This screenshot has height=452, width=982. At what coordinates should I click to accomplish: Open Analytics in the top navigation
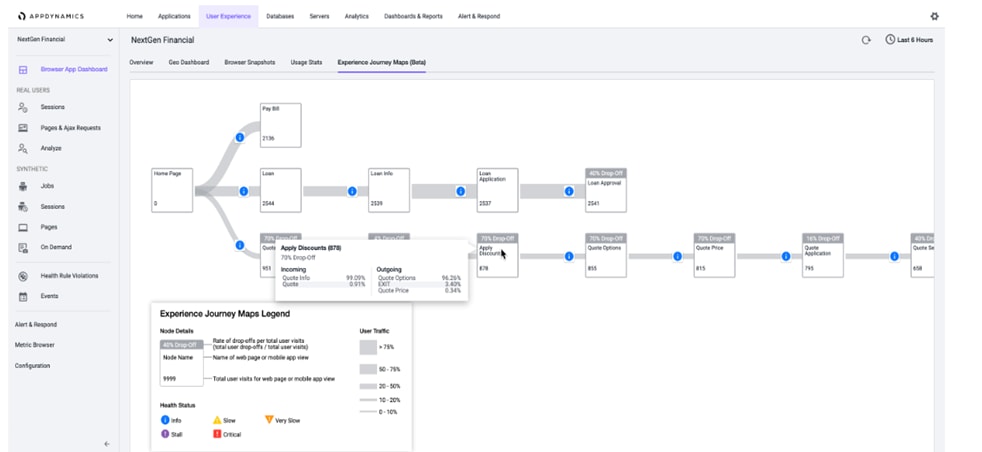tap(357, 16)
